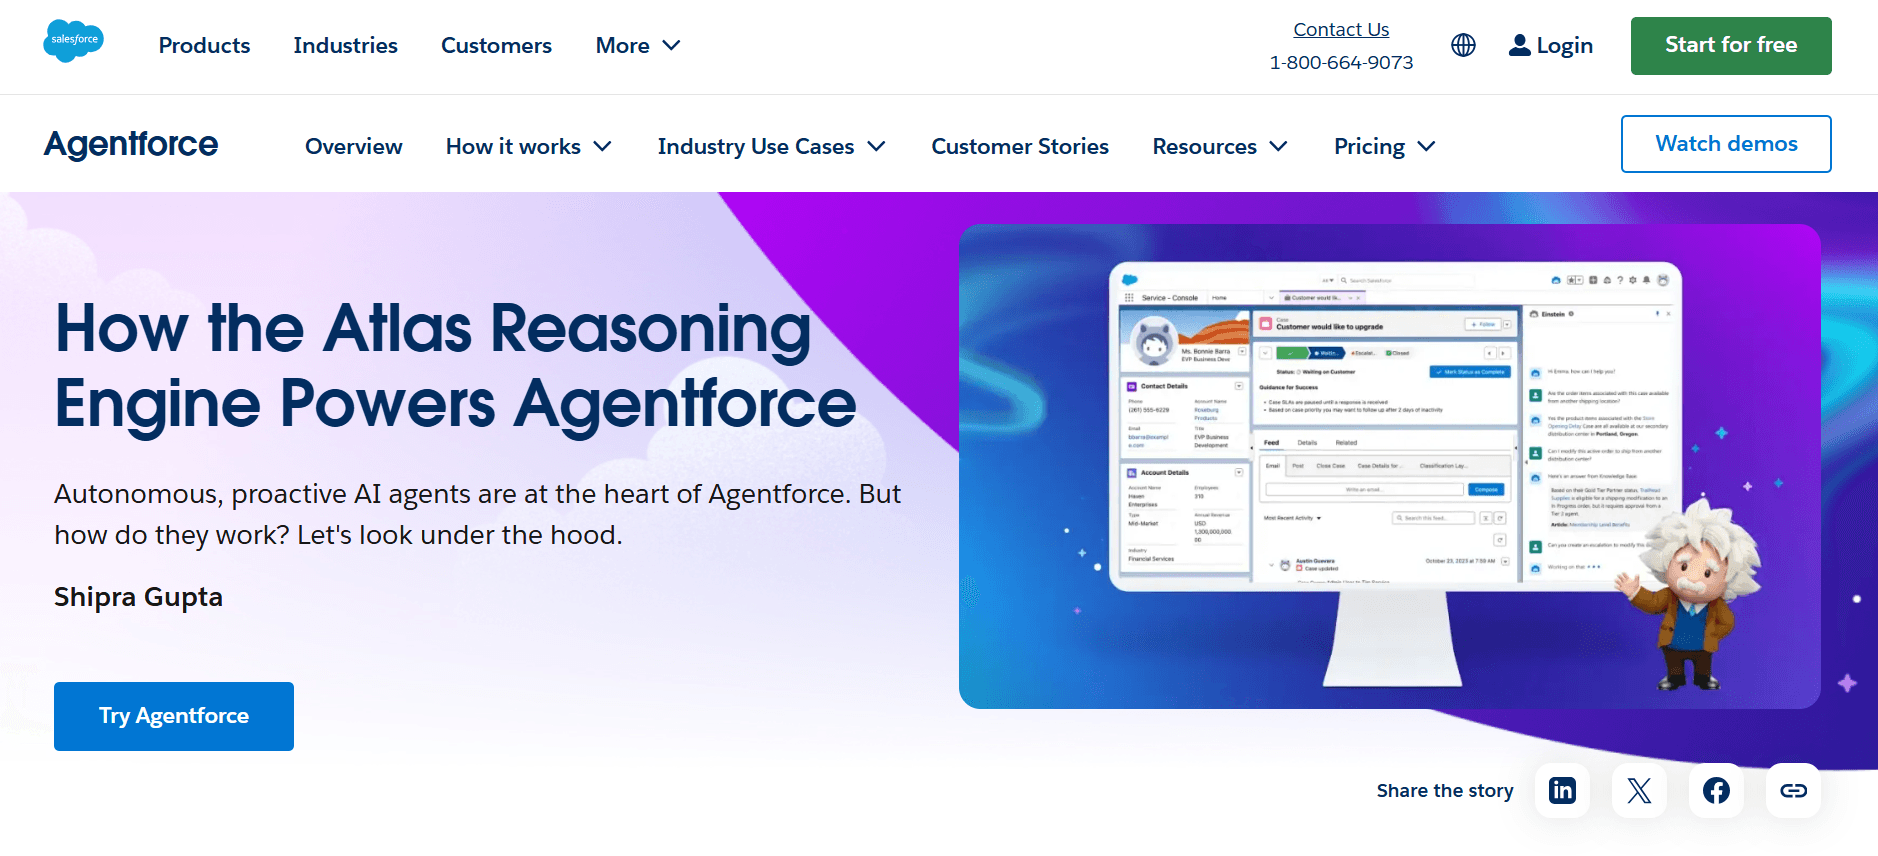Open the Industry Use Cases dropdown
The image size is (1878, 856).
point(772,146)
